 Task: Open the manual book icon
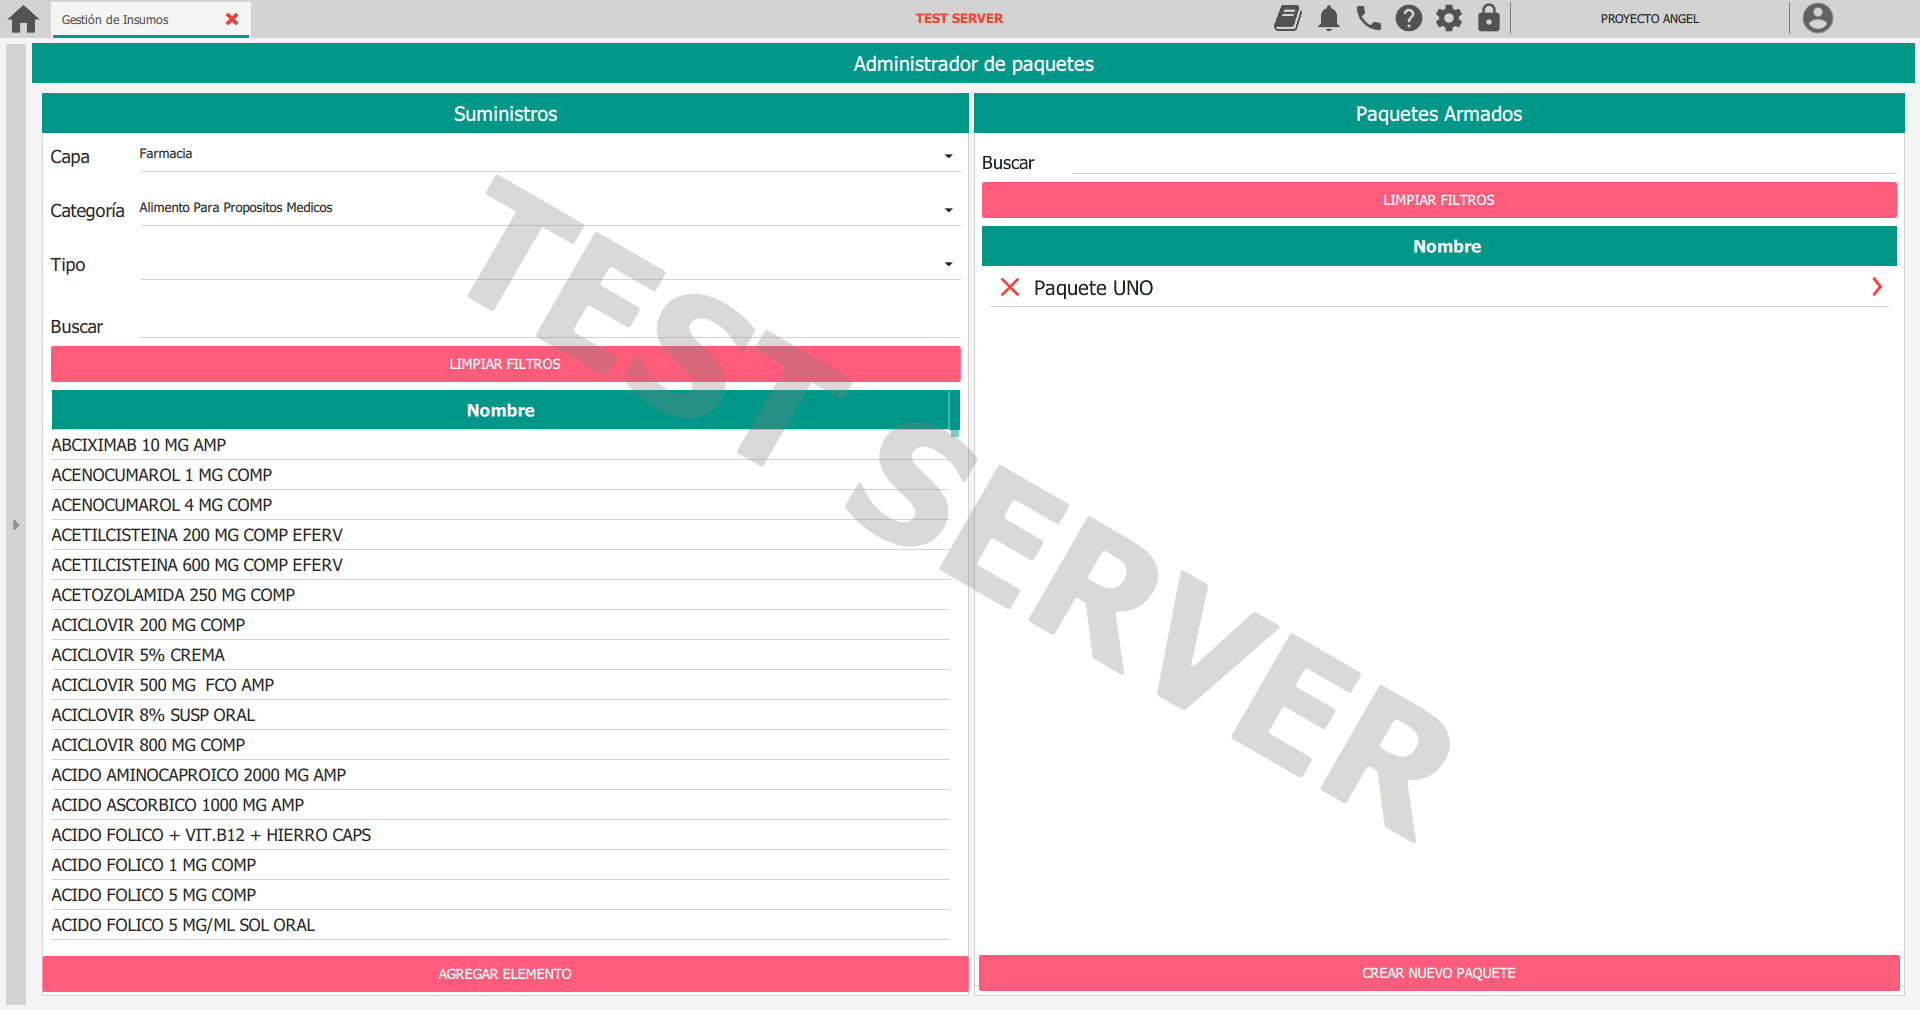pyautogui.click(x=1287, y=18)
